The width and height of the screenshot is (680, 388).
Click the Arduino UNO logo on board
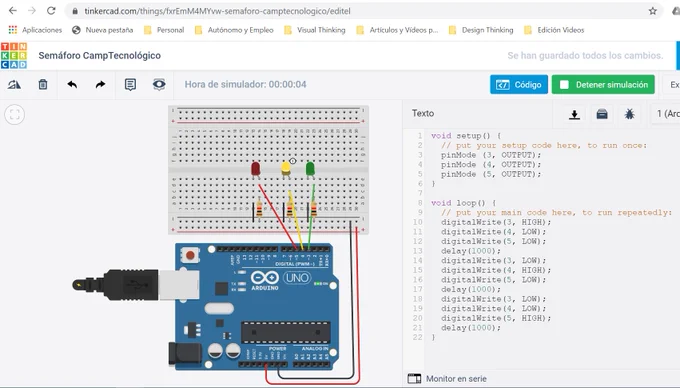click(281, 280)
